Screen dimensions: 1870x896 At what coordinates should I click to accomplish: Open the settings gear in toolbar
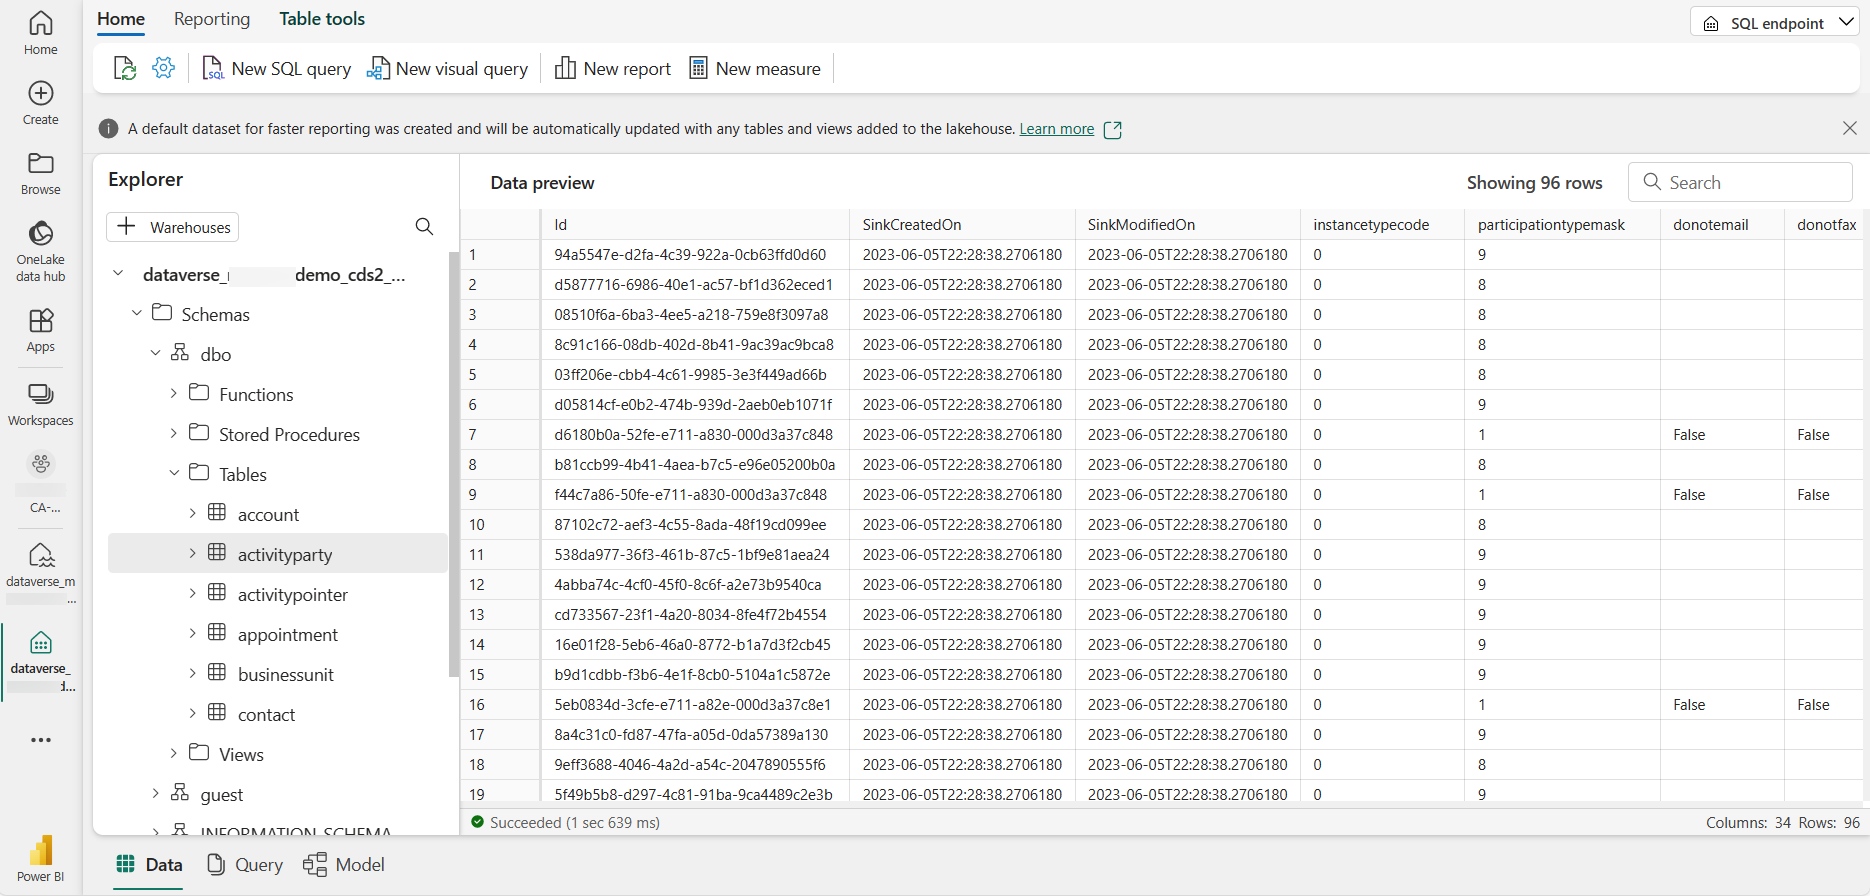tap(163, 68)
